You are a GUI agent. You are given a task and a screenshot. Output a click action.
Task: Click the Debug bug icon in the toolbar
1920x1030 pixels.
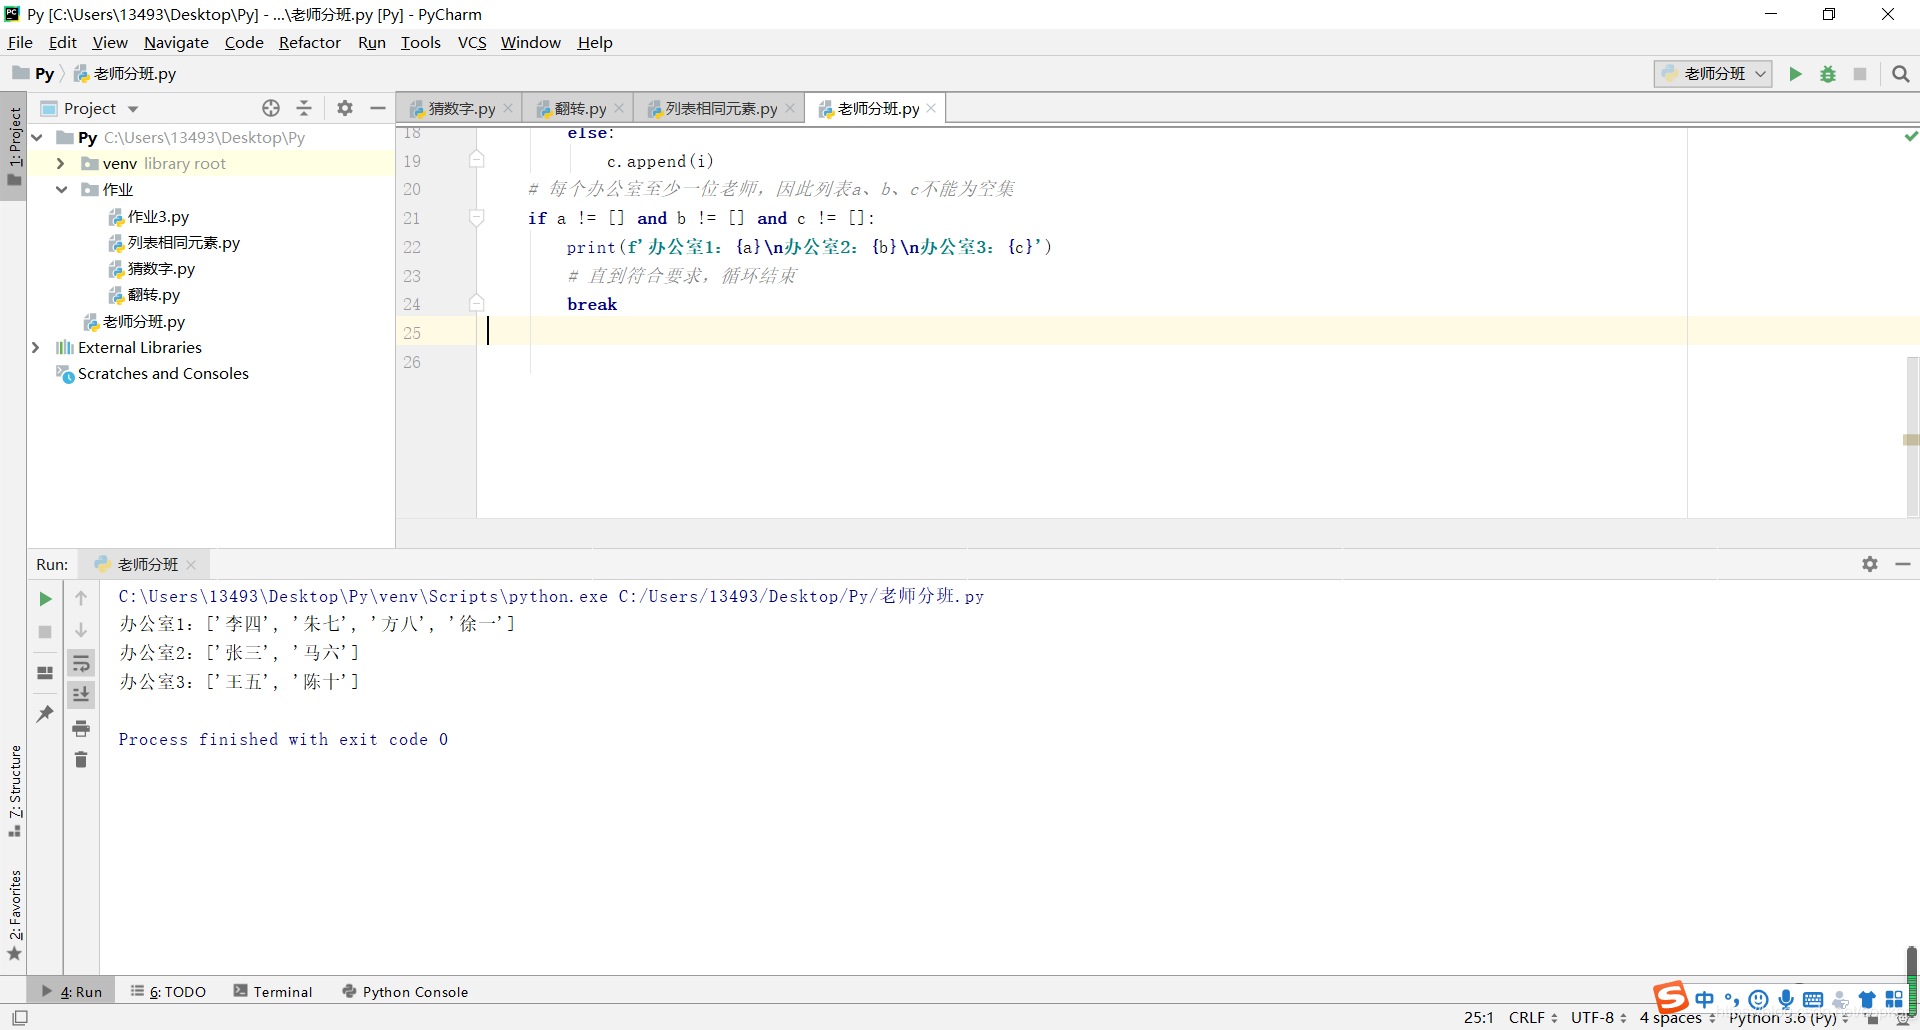(x=1828, y=74)
